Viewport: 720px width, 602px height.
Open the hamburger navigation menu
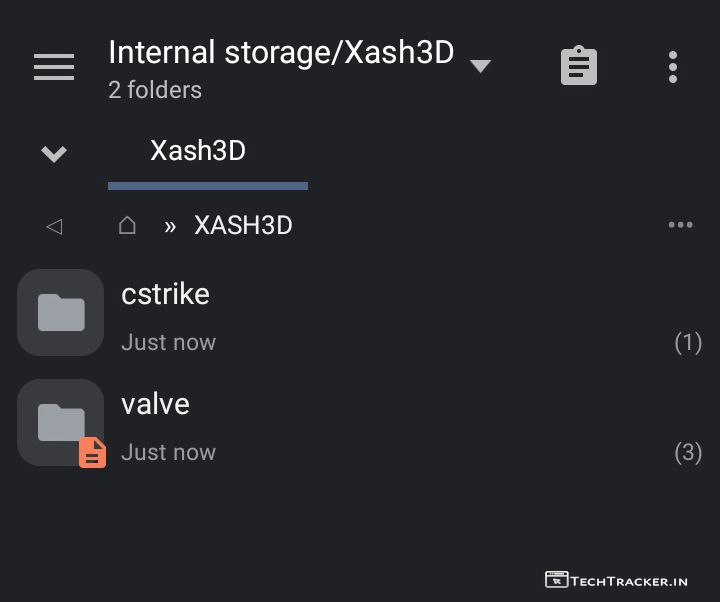pyautogui.click(x=54, y=67)
